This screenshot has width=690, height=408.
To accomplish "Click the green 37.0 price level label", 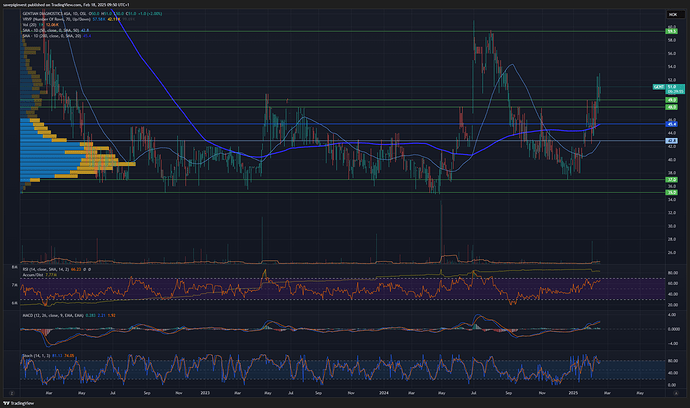I will tap(671, 180).
